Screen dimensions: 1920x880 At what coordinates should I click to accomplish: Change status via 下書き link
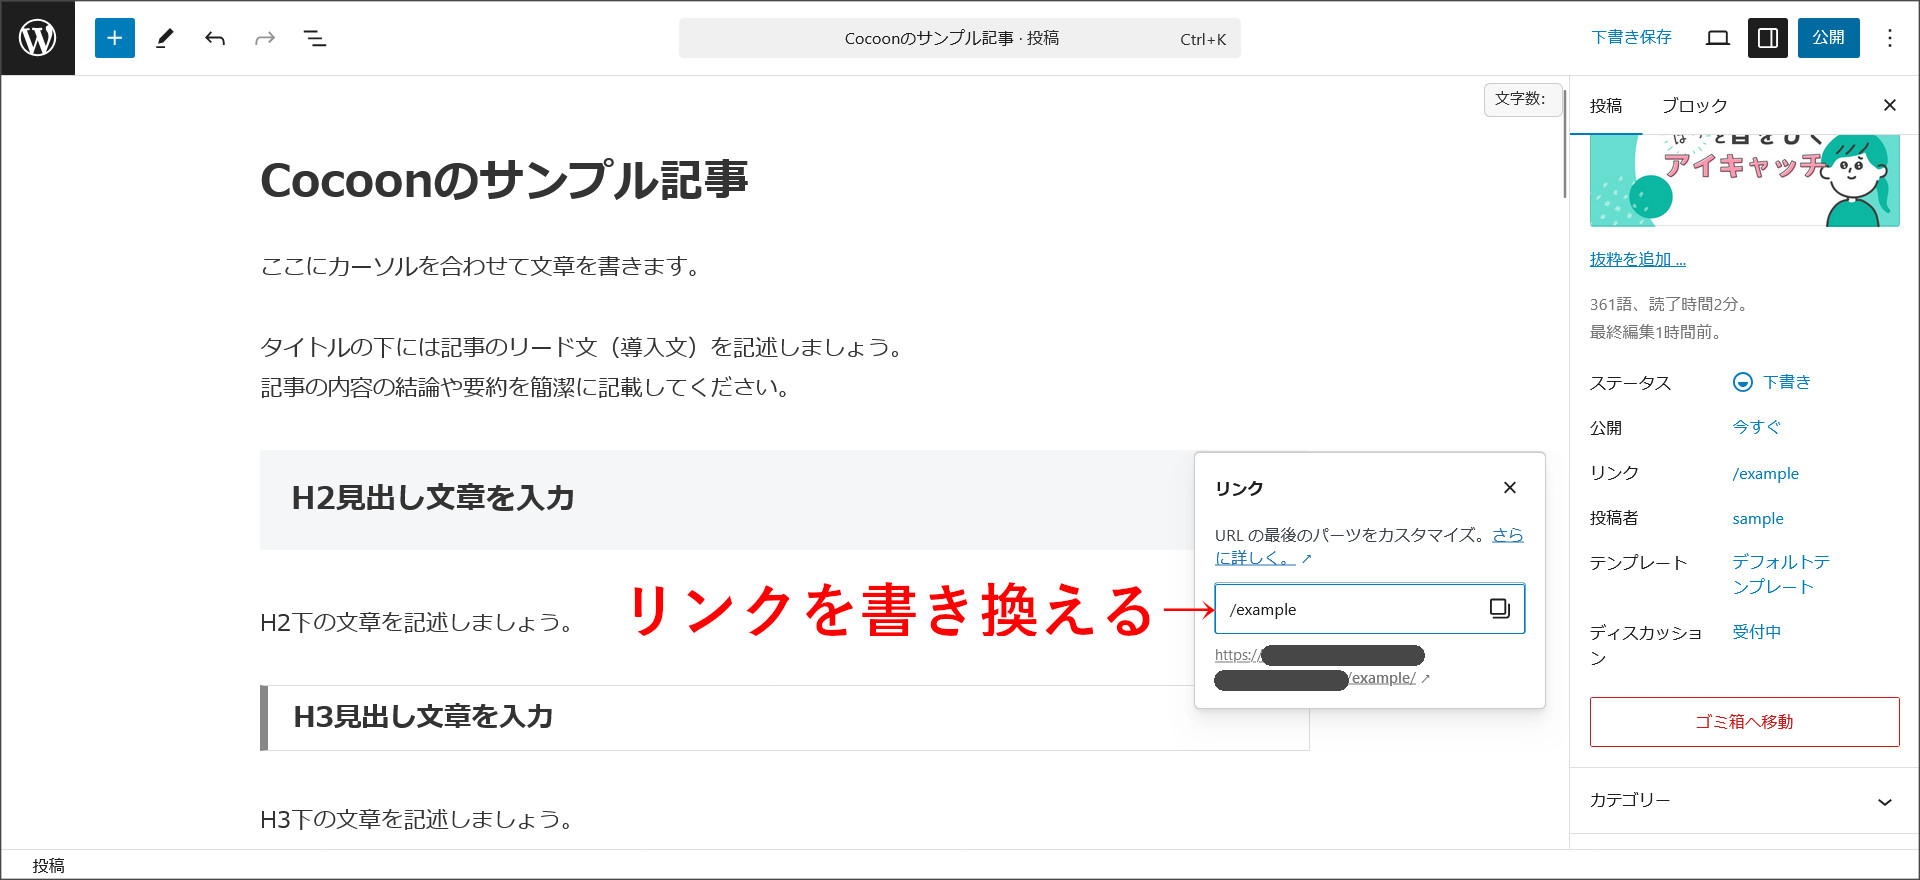click(x=1786, y=382)
